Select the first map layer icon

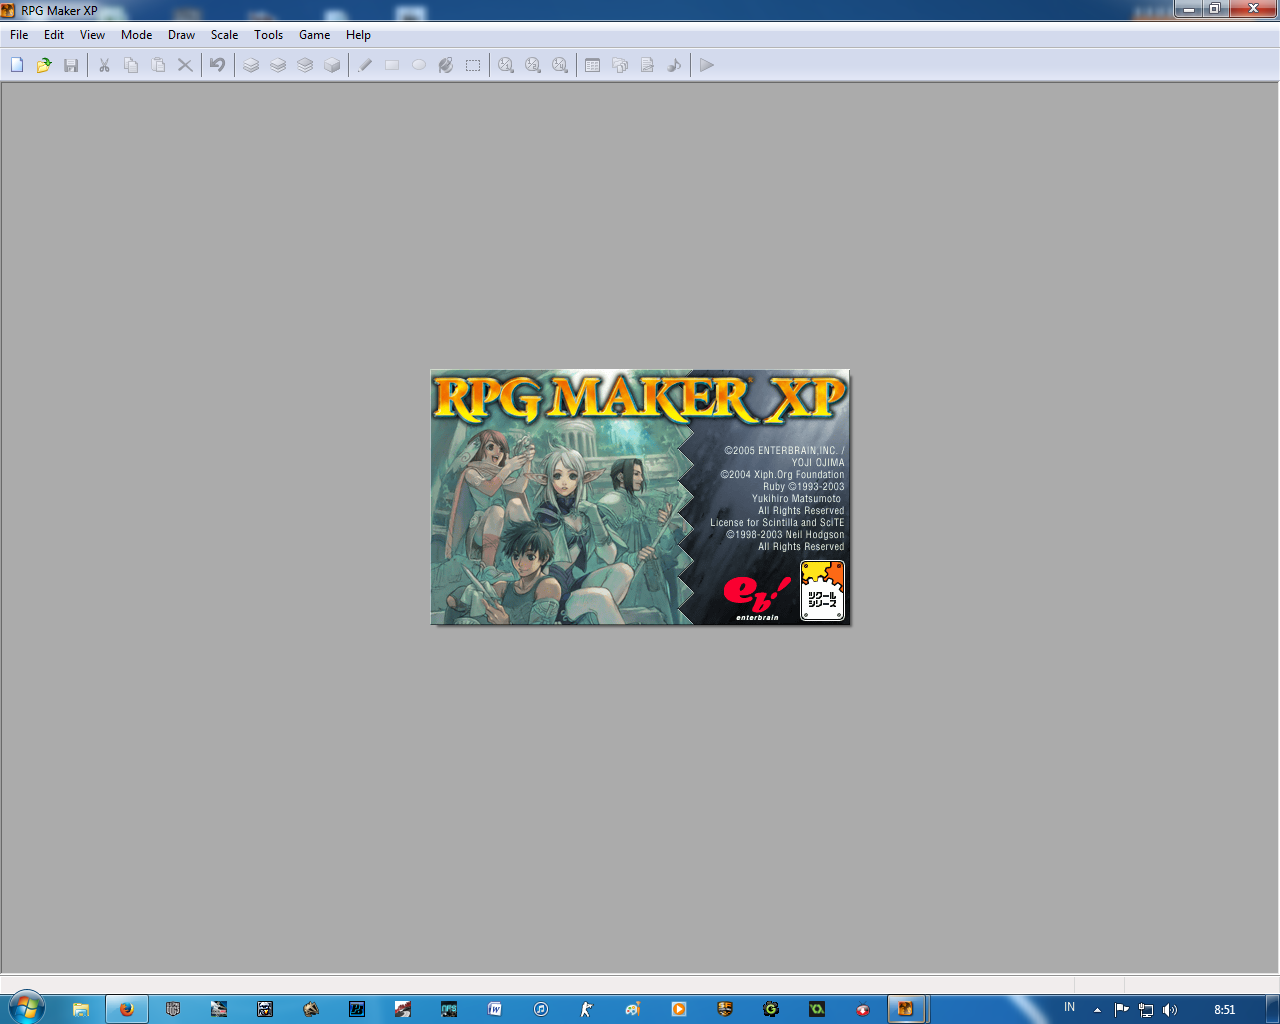251,65
